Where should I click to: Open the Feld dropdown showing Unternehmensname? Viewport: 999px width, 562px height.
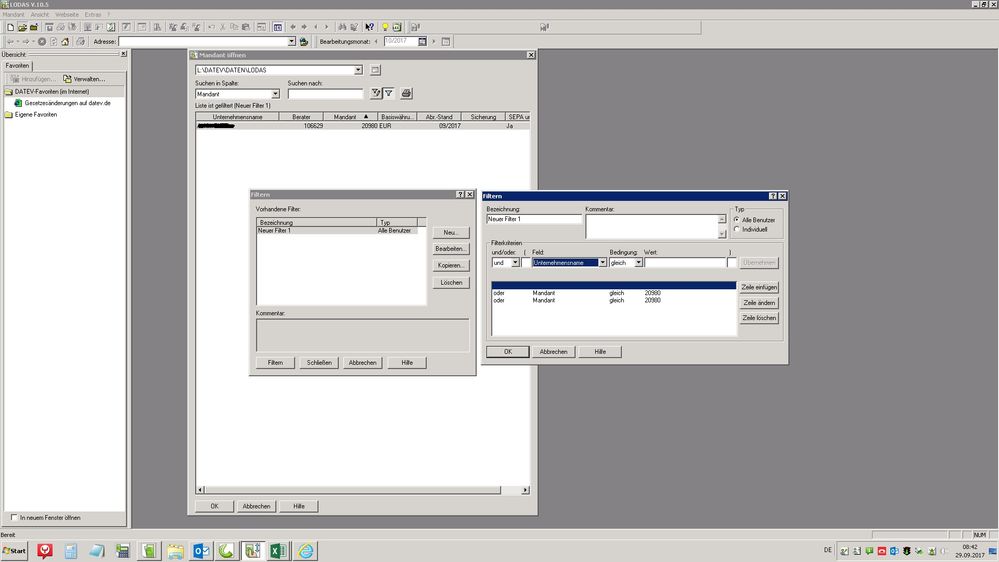click(x=602, y=263)
